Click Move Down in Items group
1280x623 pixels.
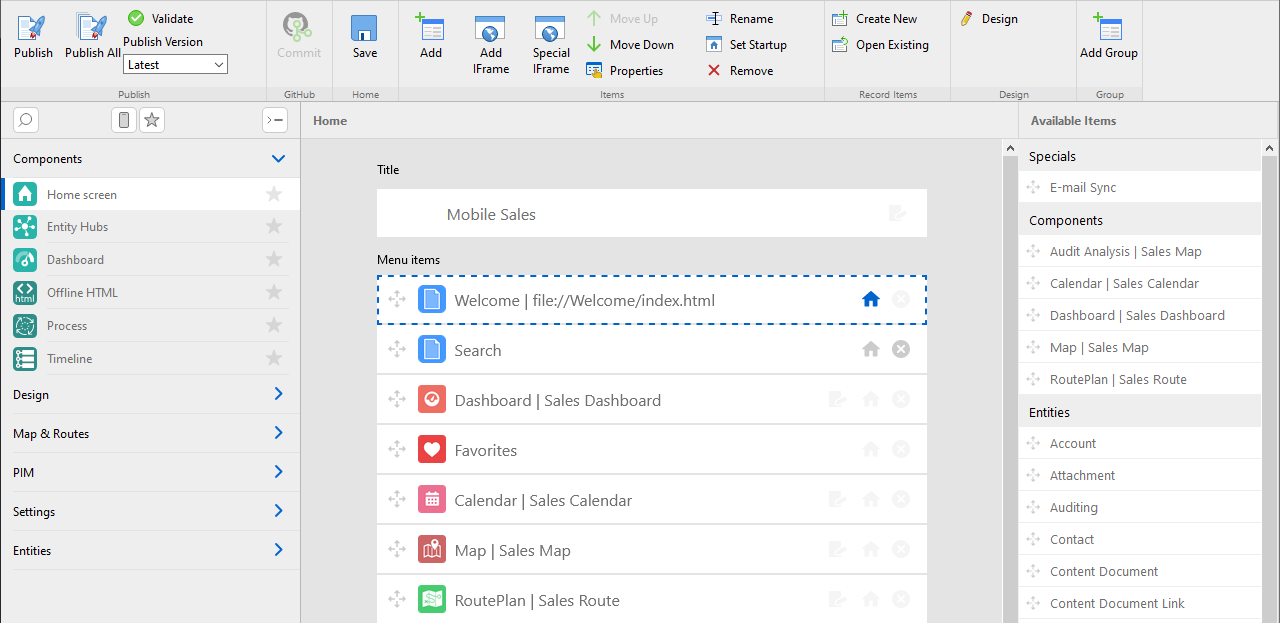pyautogui.click(x=630, y=44)
